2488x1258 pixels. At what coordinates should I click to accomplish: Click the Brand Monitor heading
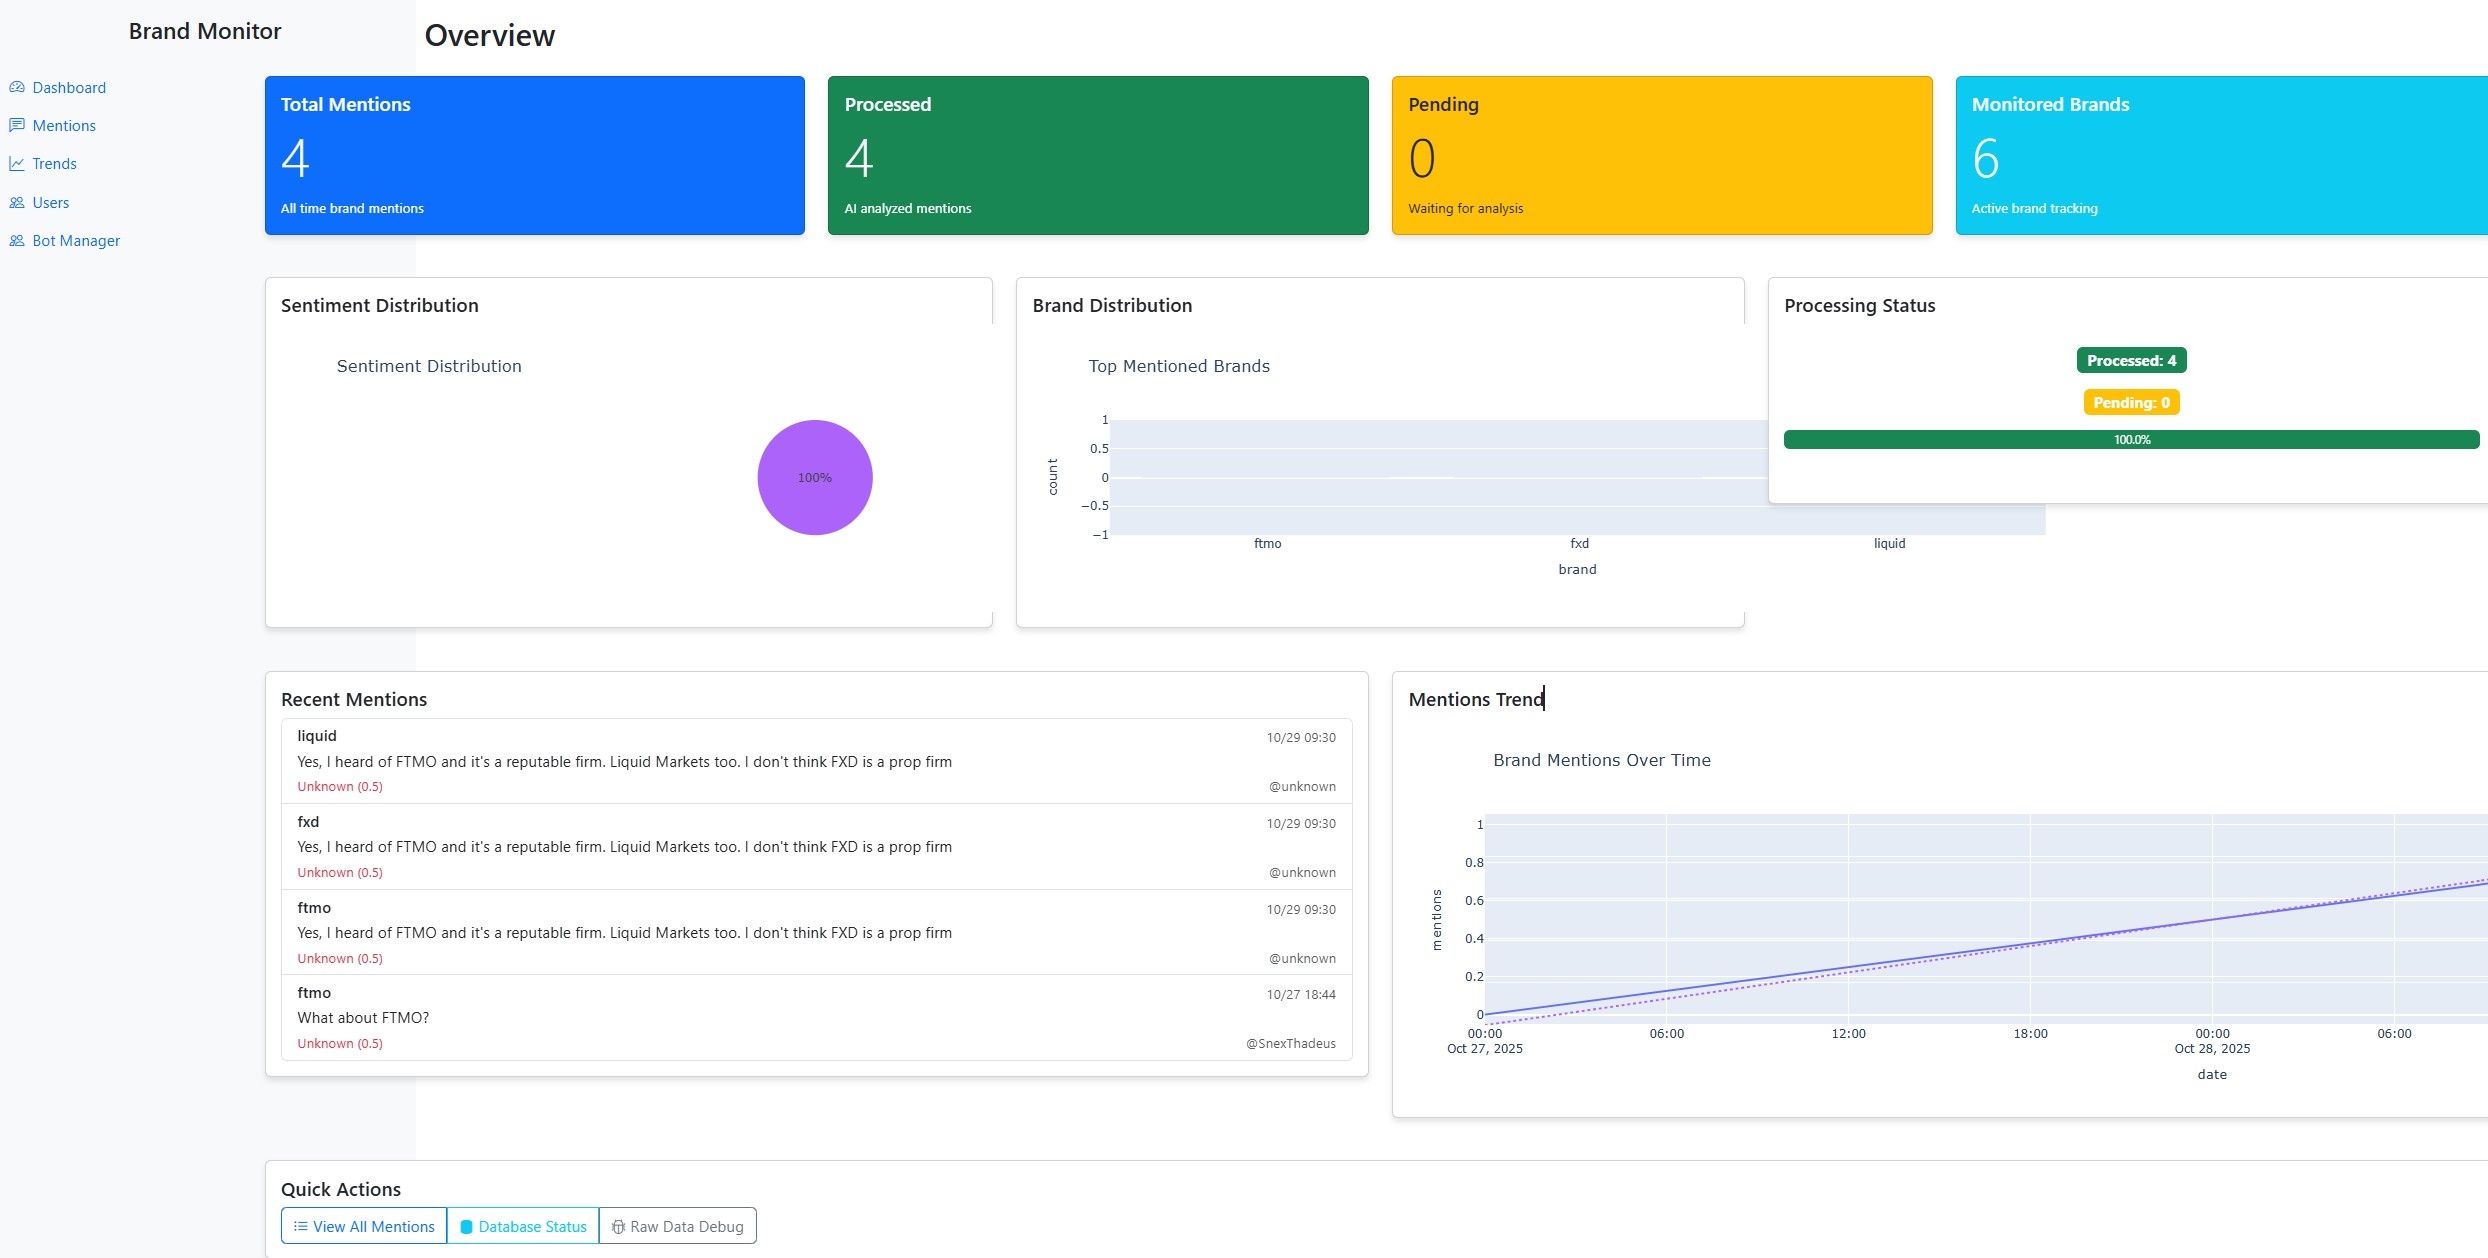pyautogui.click(x=204, y=31)
